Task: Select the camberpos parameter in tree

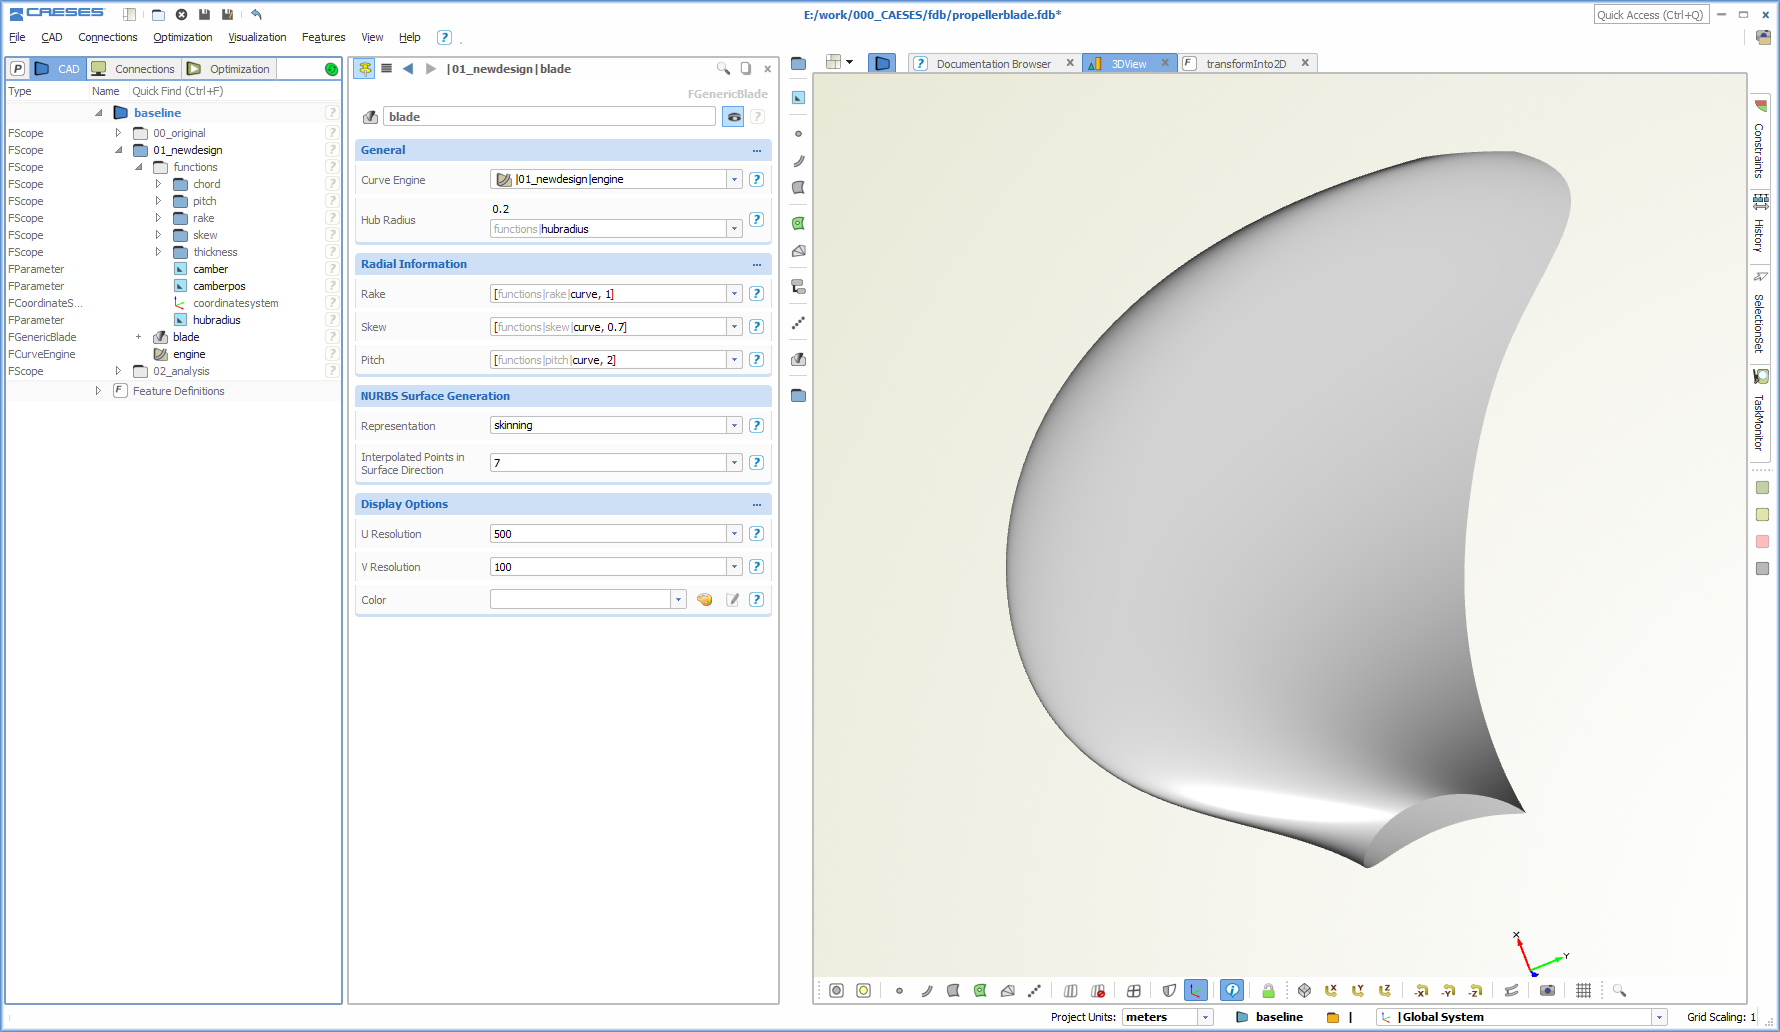Action: [x=219, y=286]
